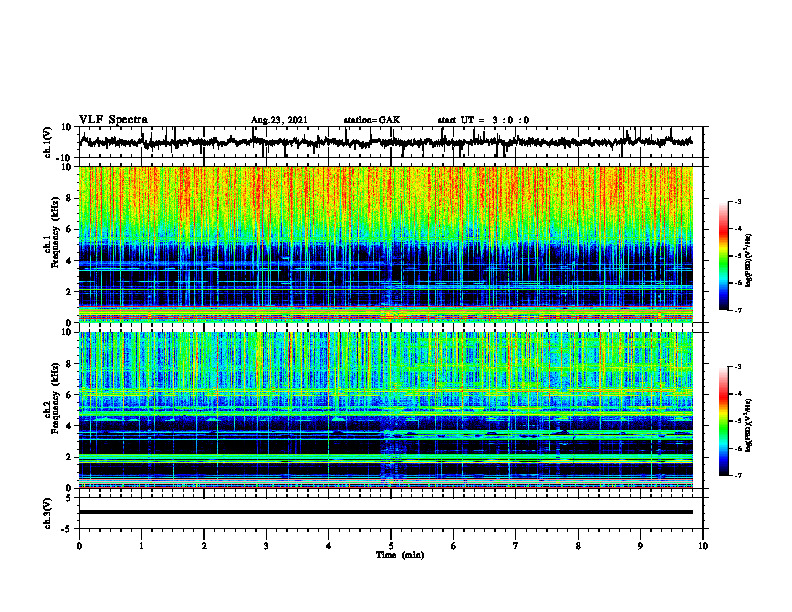This screenshot has height=612, width=792.
Task: Click the ch.3 flat black voltage trace
Action: (386, 512)
